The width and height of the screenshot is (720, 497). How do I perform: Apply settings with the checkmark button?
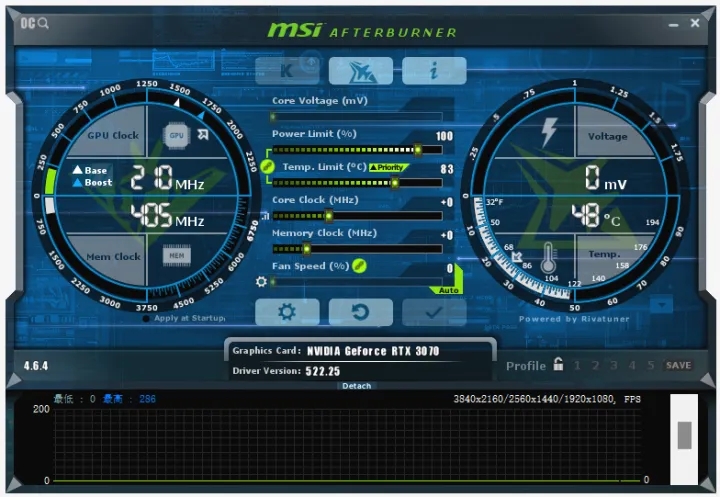point(434,312)
